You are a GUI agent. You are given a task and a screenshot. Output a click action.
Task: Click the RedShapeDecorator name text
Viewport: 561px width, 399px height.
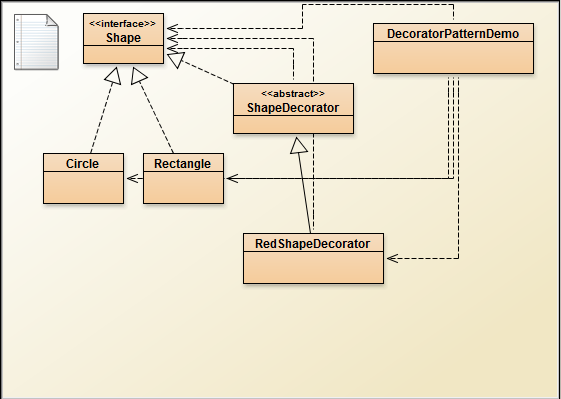312,244
